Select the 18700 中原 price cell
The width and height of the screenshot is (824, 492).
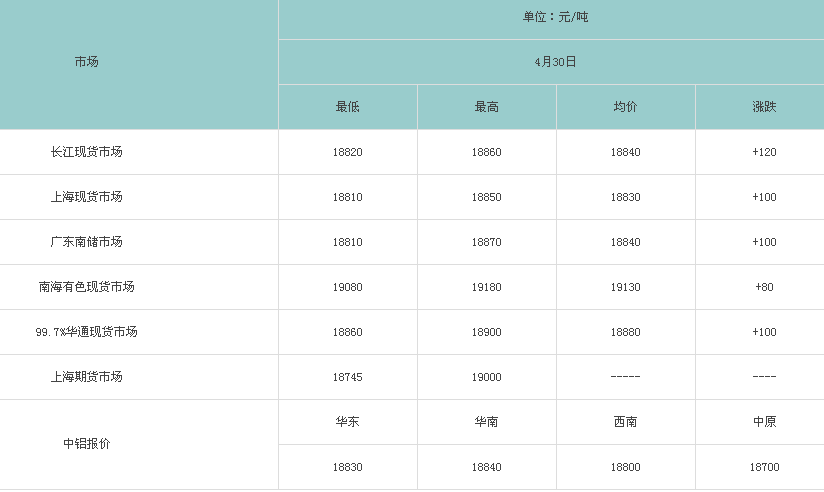(x=764, y=467)
